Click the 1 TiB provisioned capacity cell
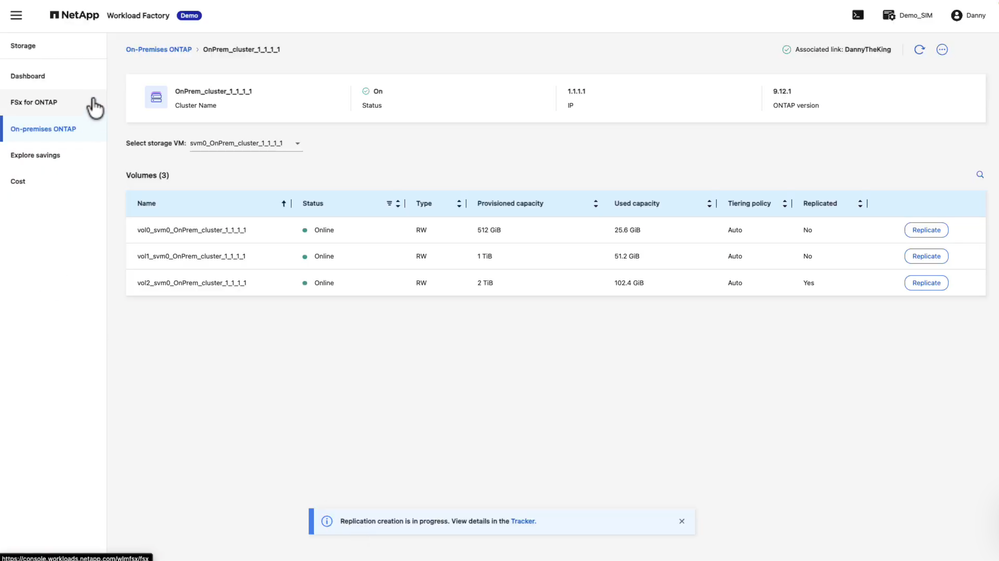This screenshot has height=561, width=999. 485,257
